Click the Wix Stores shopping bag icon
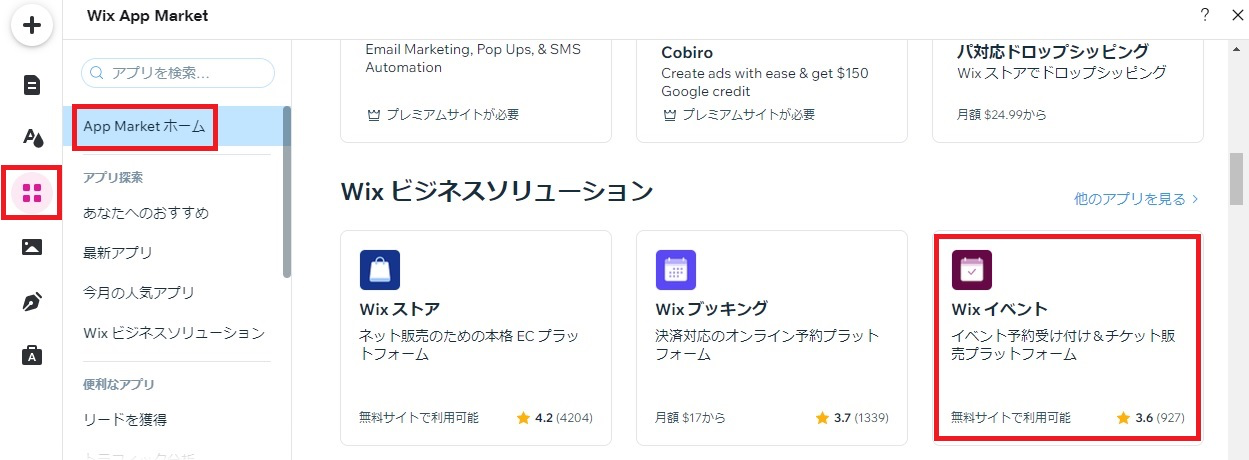 click(x=380, y=270)
